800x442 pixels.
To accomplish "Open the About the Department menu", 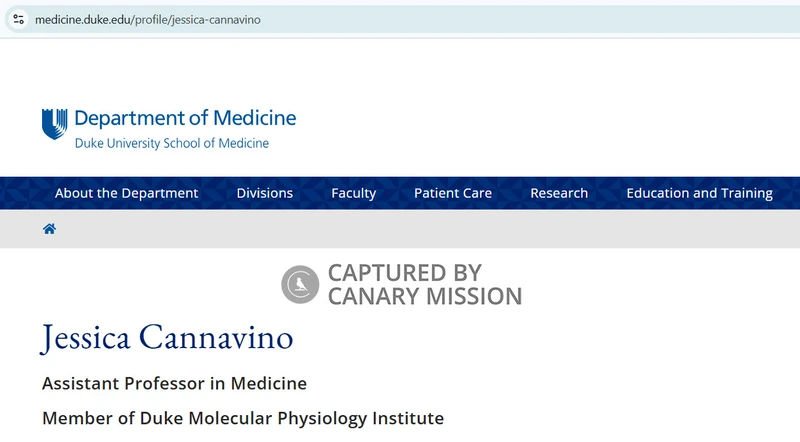I will click(x=126, y=193).
